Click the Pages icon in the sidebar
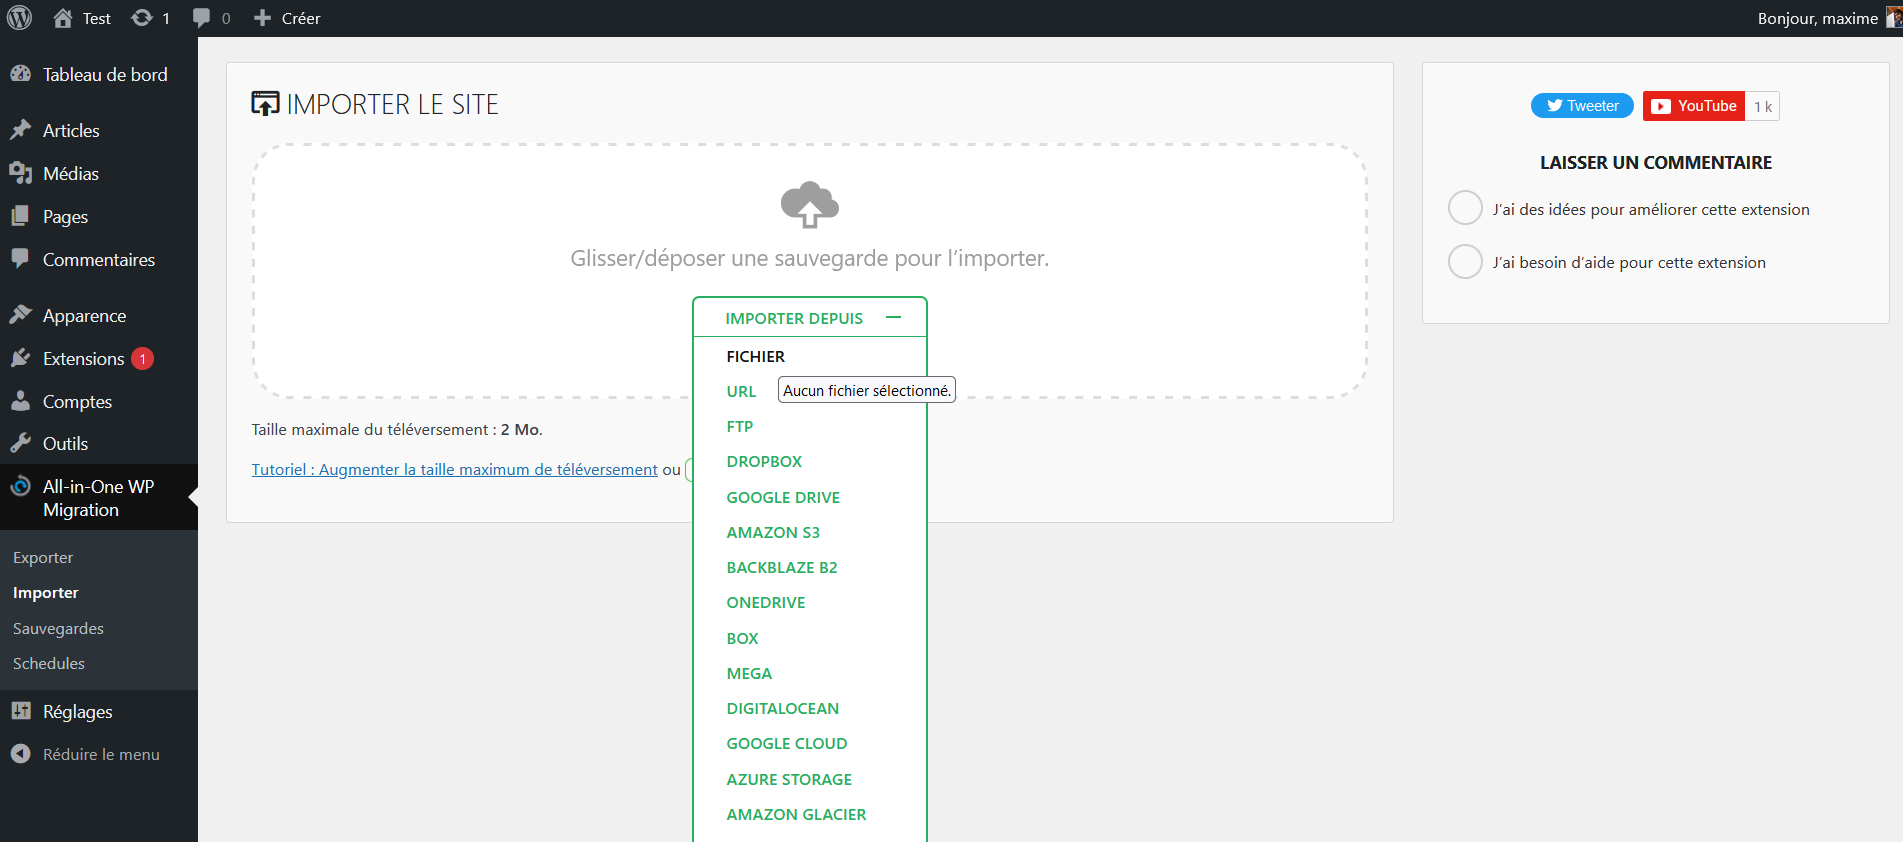Viewport: 1903px width, 842px height. click(20, 216)
